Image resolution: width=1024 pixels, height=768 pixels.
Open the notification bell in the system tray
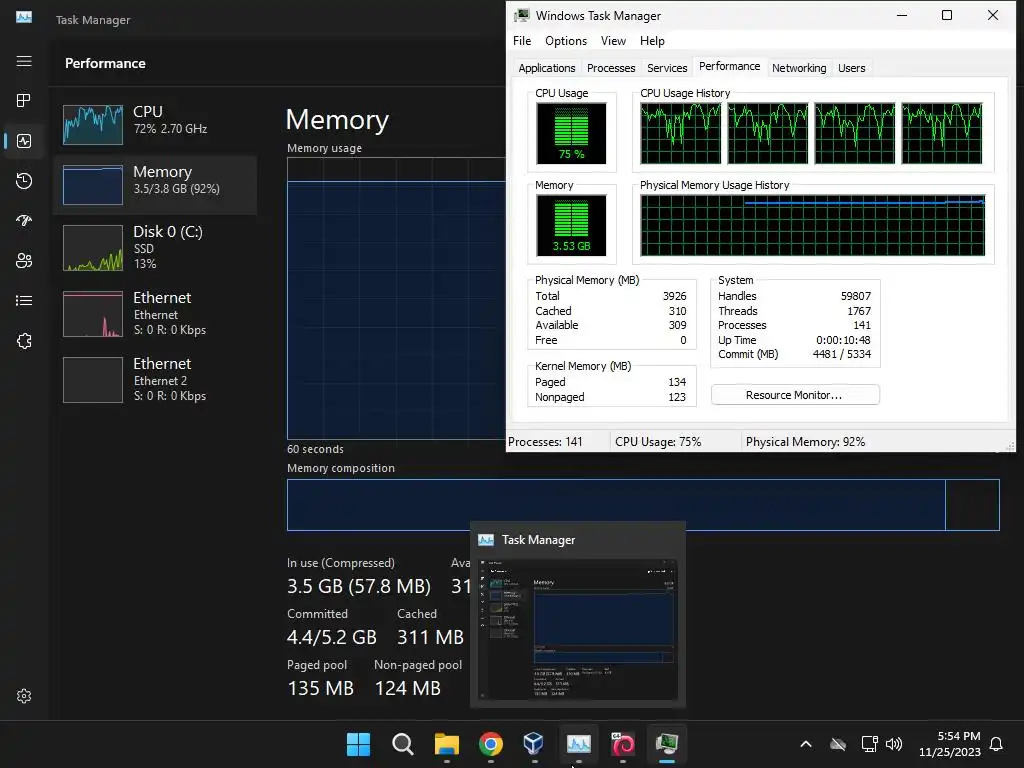(x=996, y=744)
